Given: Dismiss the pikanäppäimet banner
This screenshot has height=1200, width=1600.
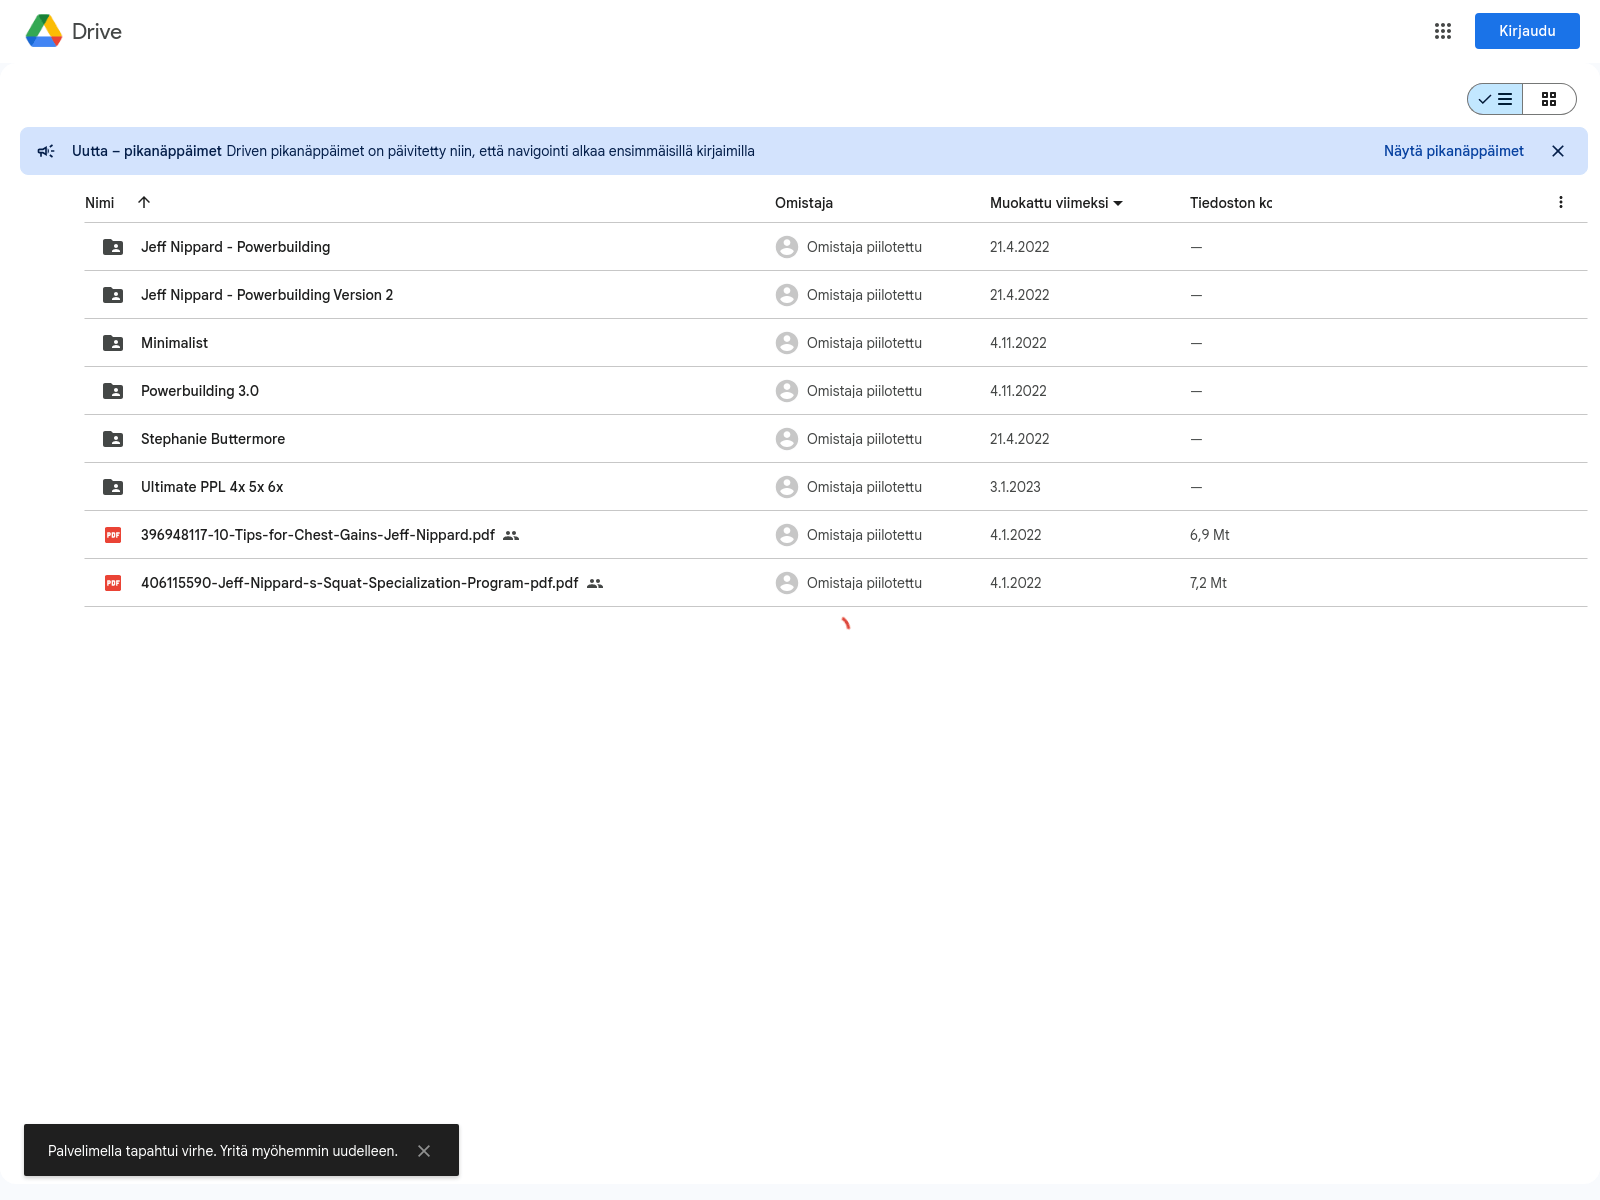Looking at the screenshot, I should coord(1558,151).
